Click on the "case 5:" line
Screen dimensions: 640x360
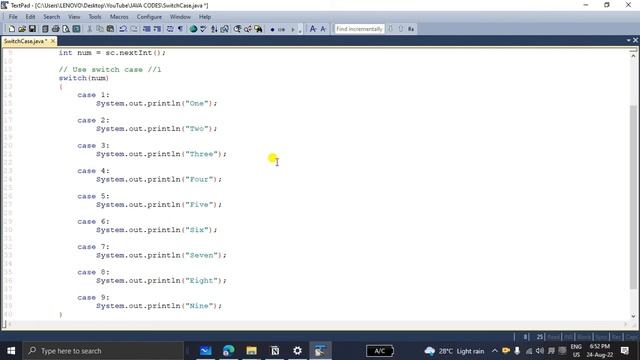pyautogui.click(x=93, y=196)
